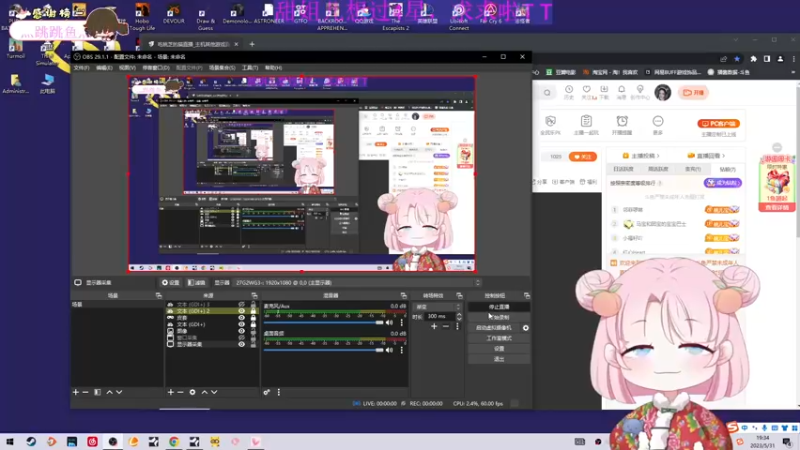
Task: Open OBS 帮助(H) menu
Action: 273,67
